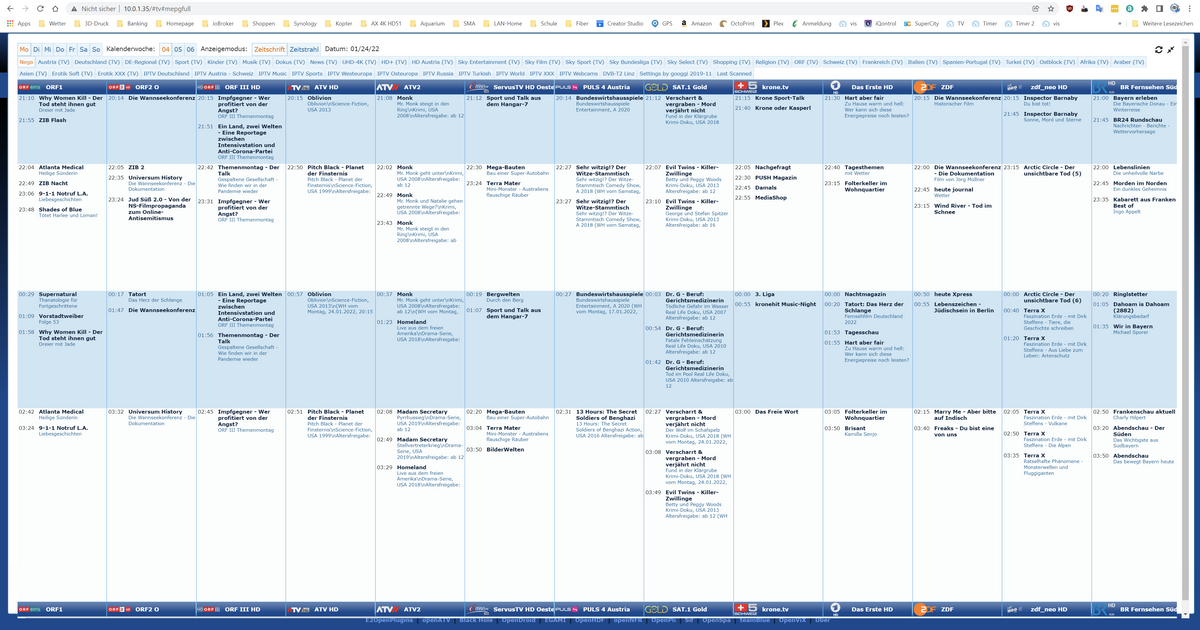Open the Nachgefragt programme at 22:05

(x=772, y=167)
